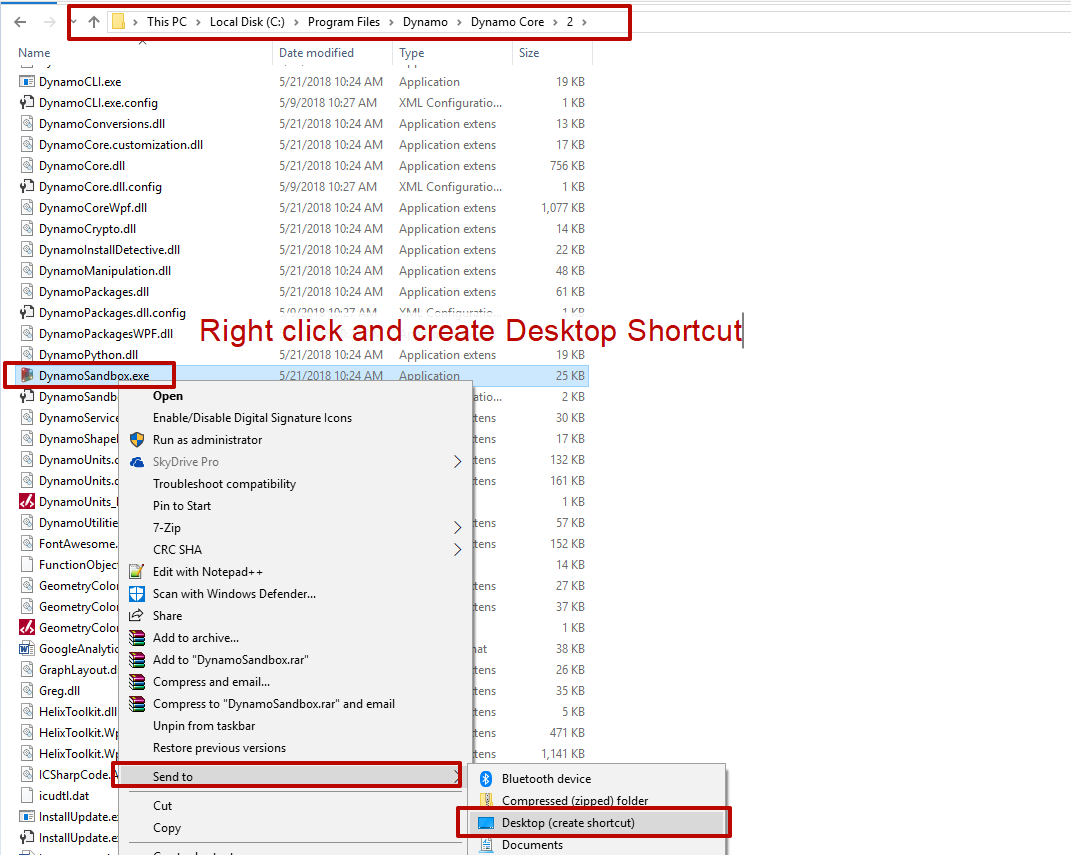Open recent locations dropdown beside Forward arrow
This screenshot has height=855, width=1071.
tap(72, 22)
